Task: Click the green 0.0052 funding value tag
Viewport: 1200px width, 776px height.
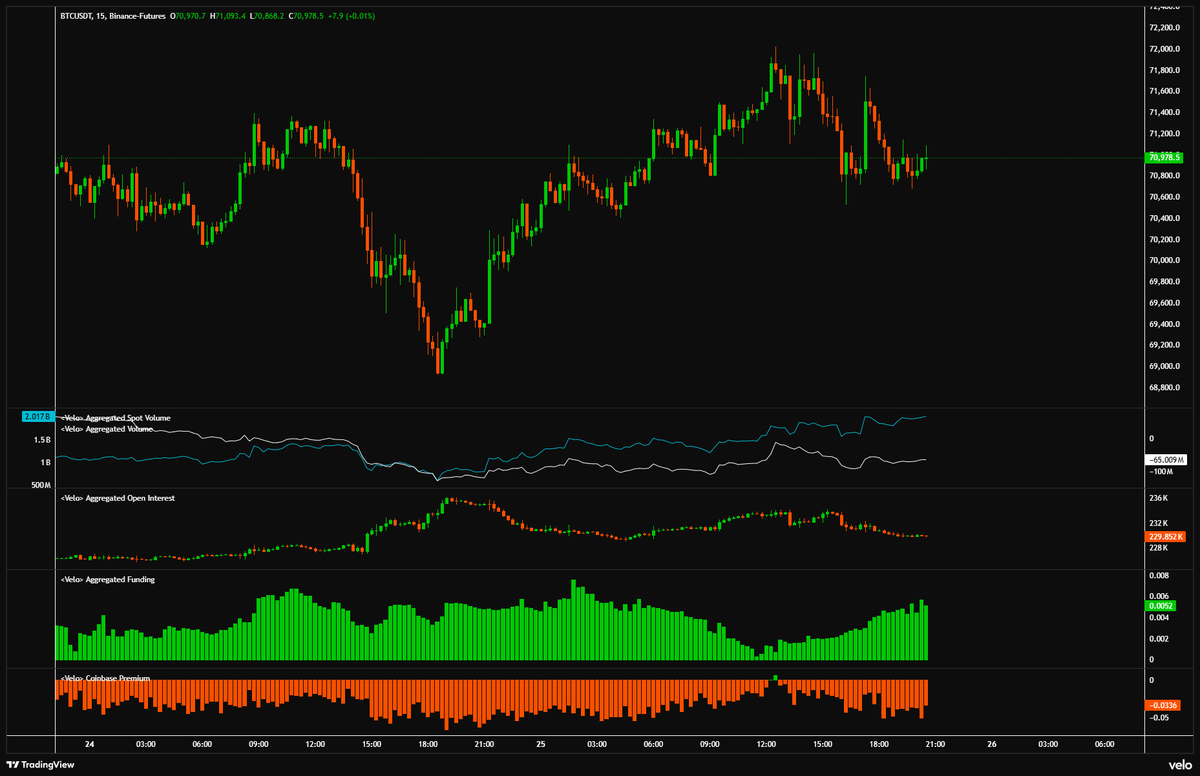Action: pyautogui.click(x=1161, y=606)
